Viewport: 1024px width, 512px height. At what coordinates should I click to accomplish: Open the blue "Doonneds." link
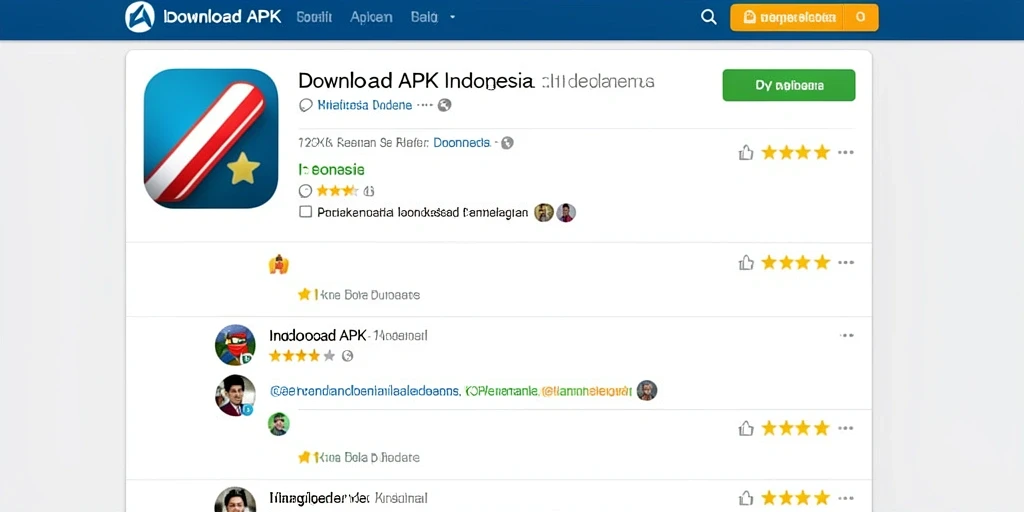pyautogui.click(x=462, y=142)
